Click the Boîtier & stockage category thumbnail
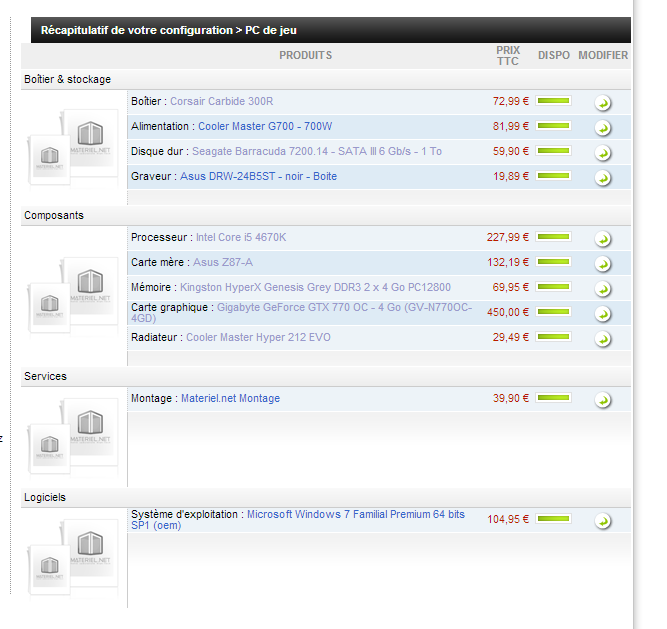 [x=72, y=147]
